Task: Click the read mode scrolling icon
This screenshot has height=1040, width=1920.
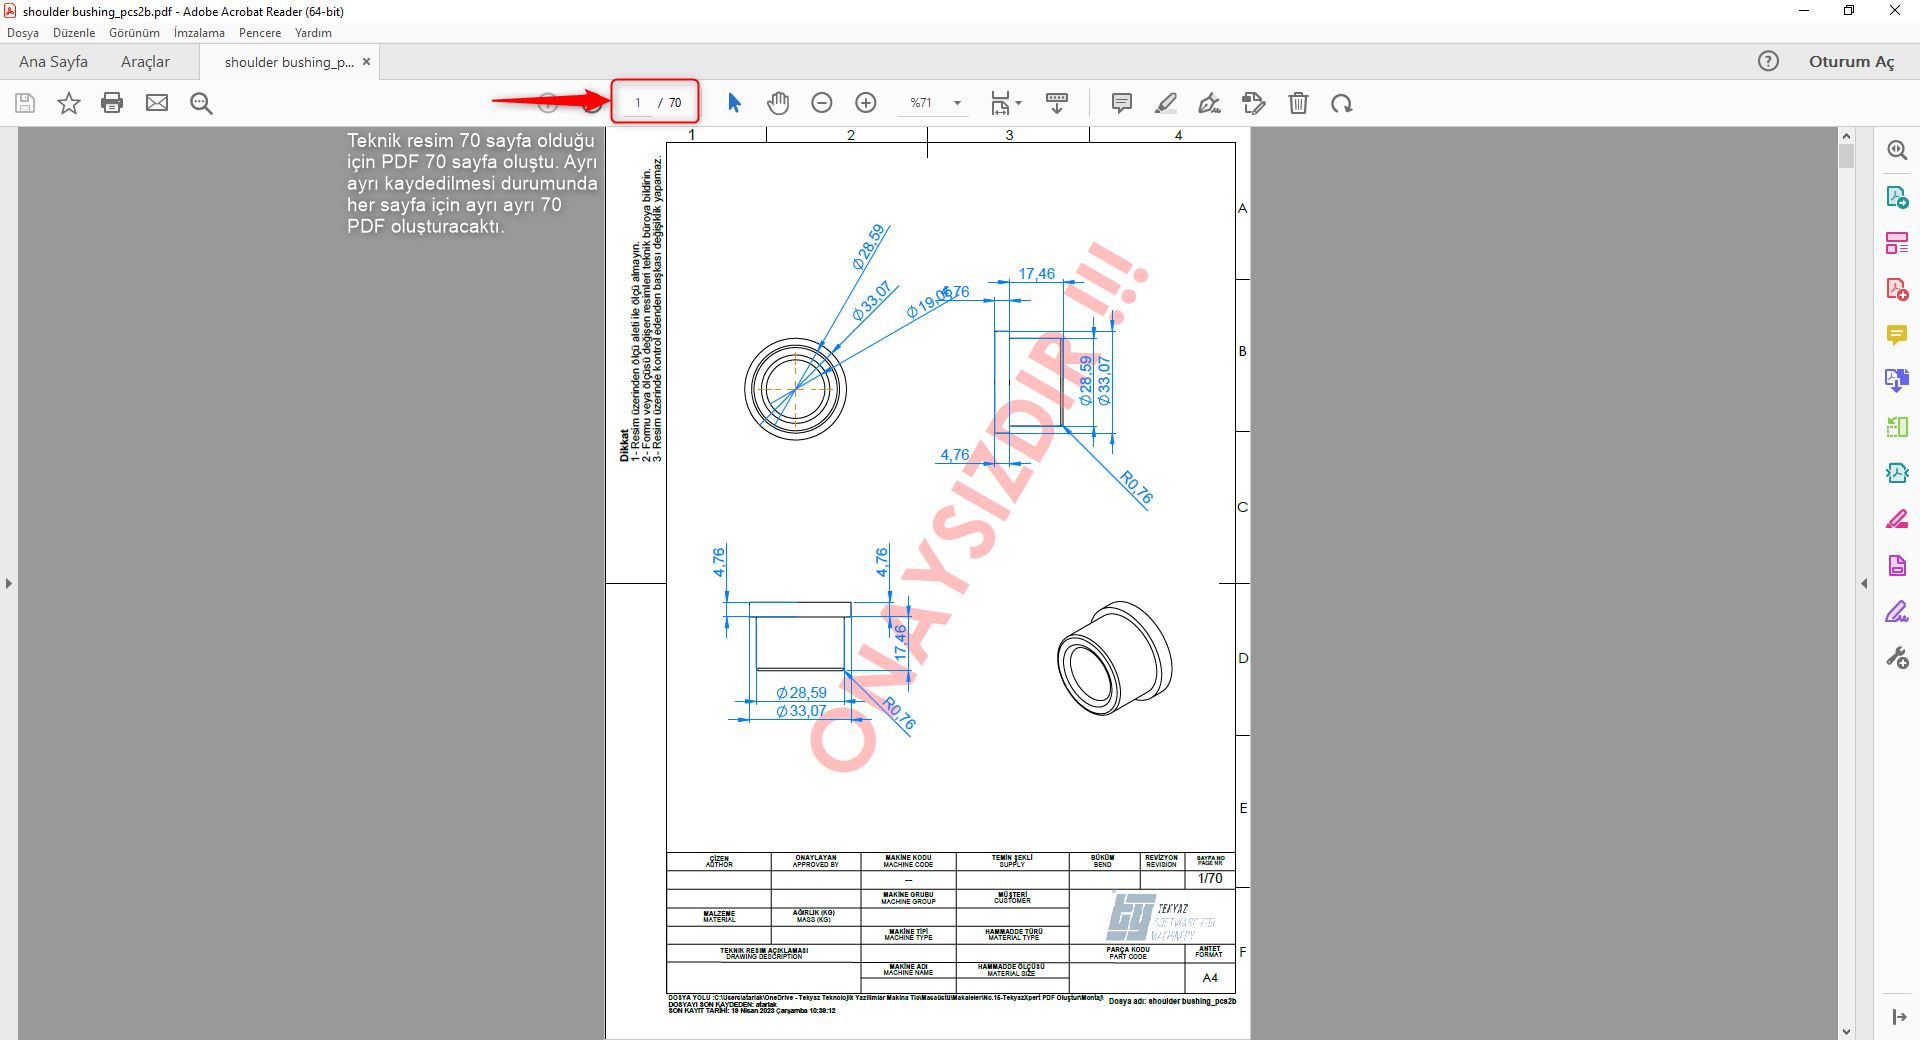Action: tap(1057, 103)
